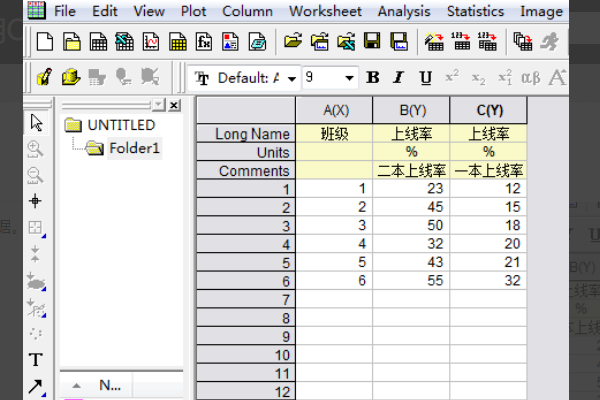Select column B(Y) header
Viewport: 600px width, 400px height.
click(411, 109)
